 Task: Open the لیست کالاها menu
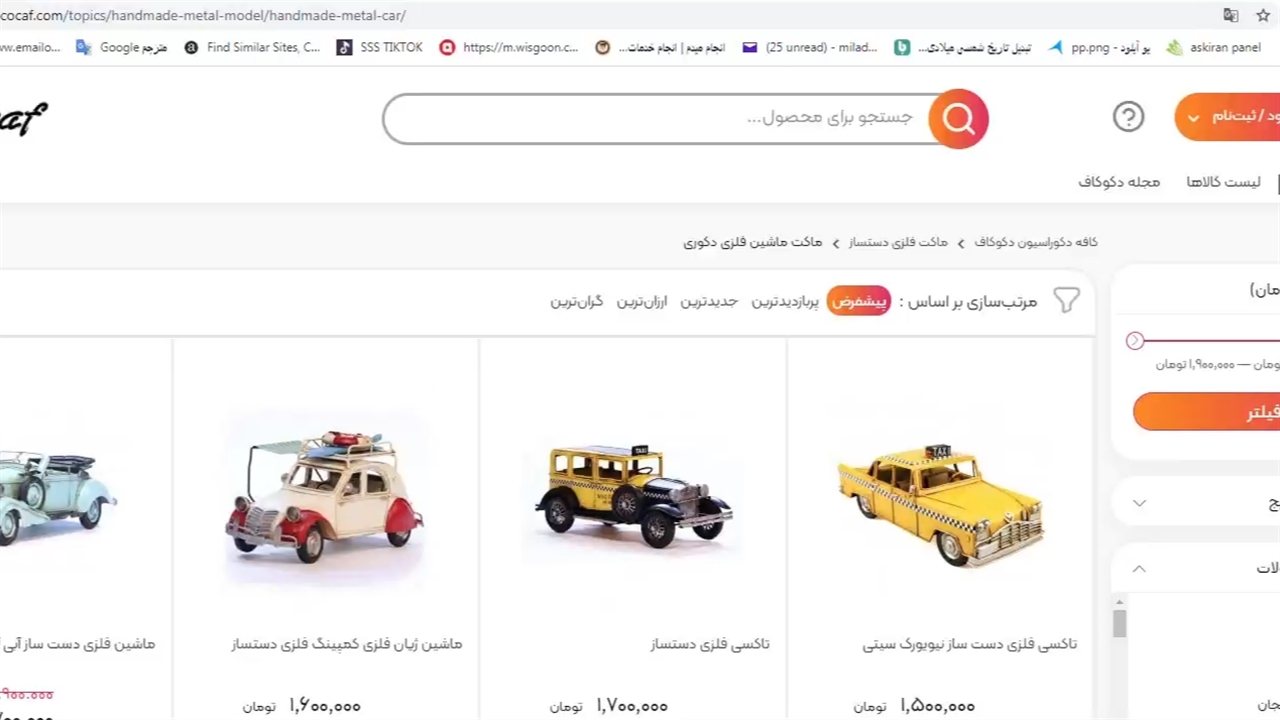[1223, 182]
